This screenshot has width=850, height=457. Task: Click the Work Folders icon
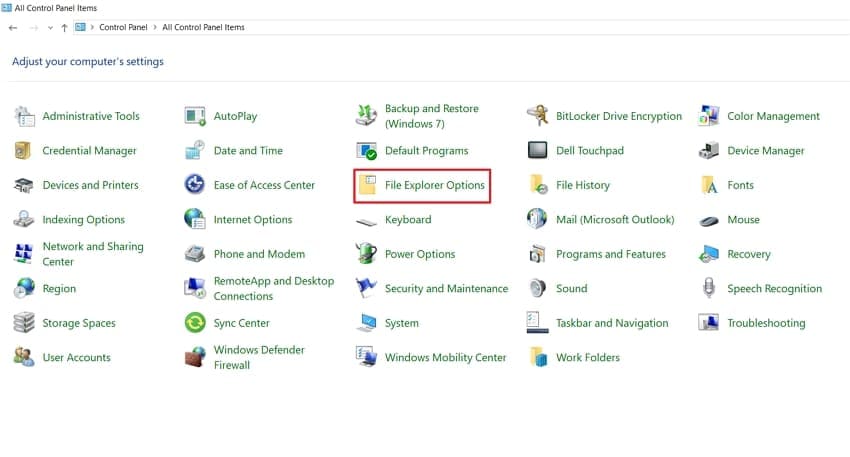[x=538, y=357]
